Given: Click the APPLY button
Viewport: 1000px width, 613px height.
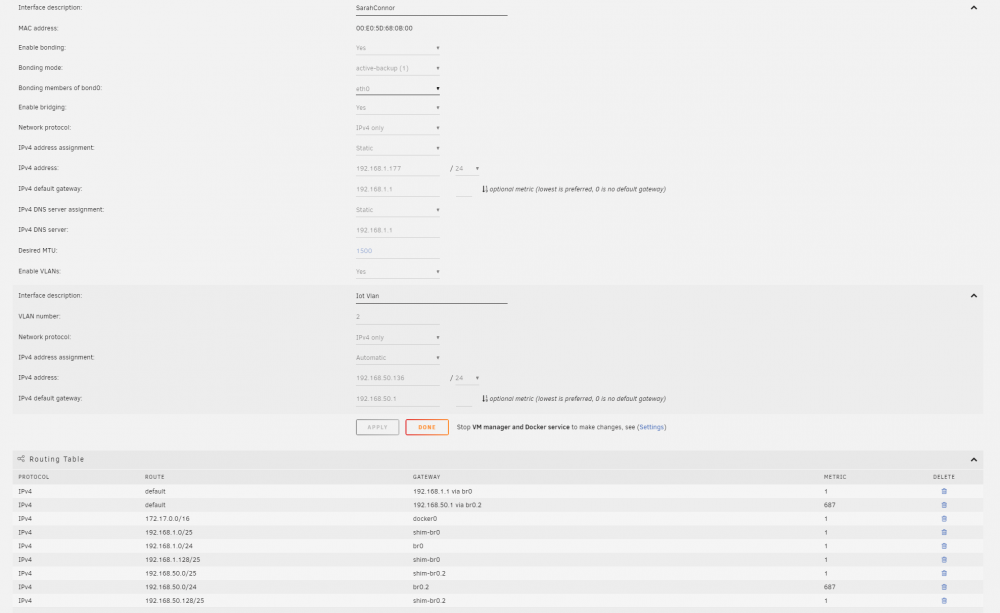Looking at the screenshot, I should [x=378, y=427].
